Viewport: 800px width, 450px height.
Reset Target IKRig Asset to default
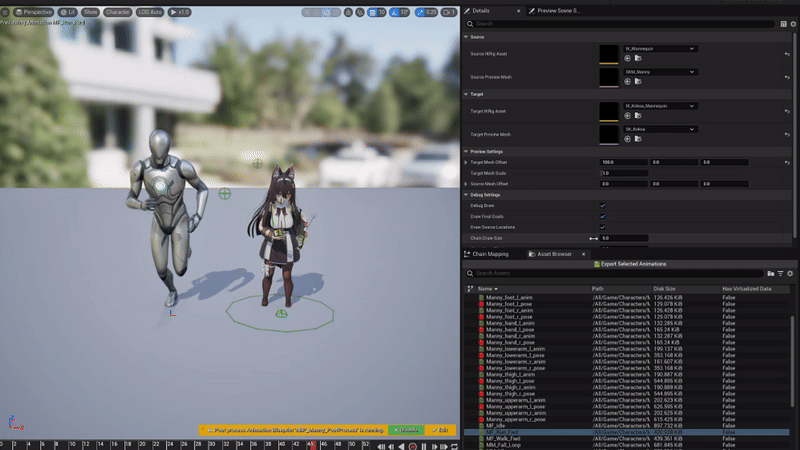coord(787,111)
